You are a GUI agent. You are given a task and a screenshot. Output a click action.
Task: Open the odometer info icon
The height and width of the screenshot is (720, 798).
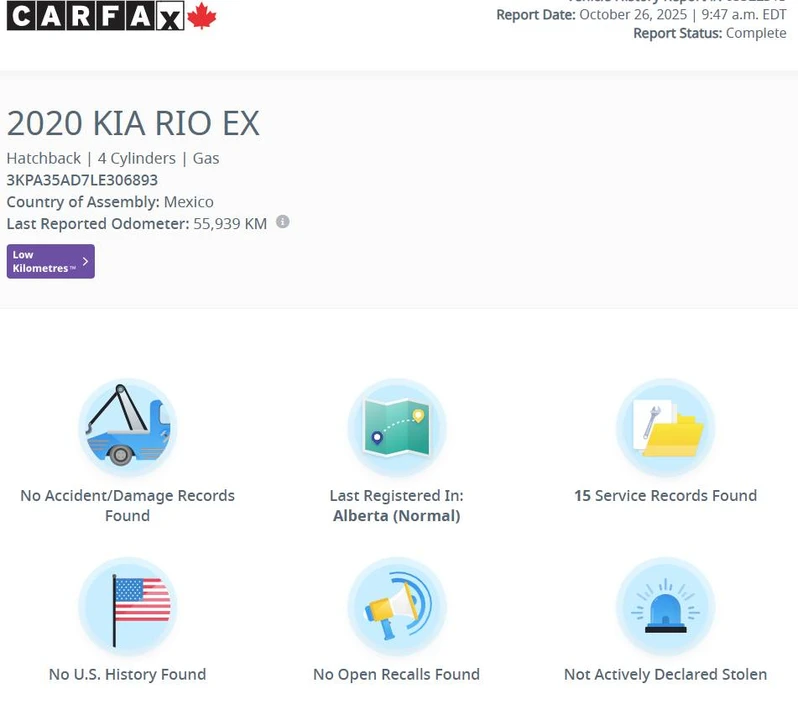(x=283, y=222)
